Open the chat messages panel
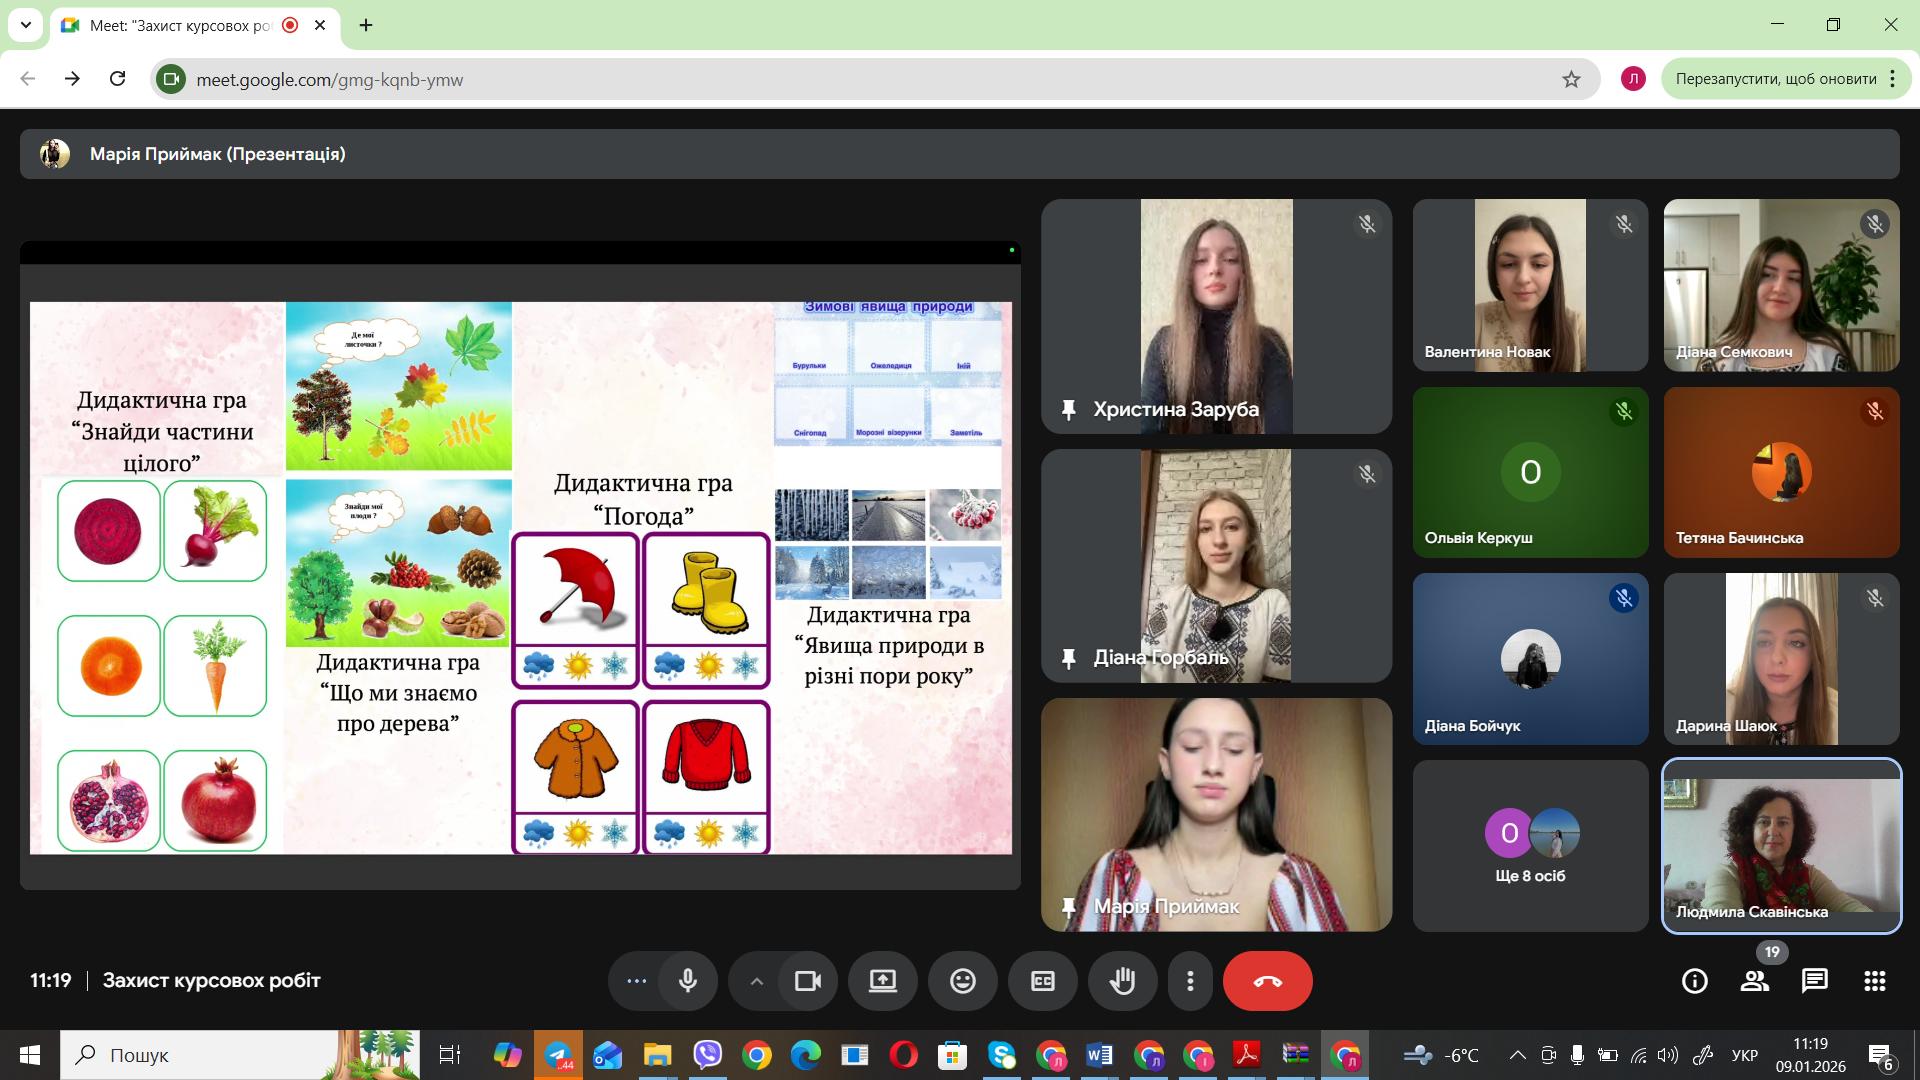 (x=1814, y=981)
